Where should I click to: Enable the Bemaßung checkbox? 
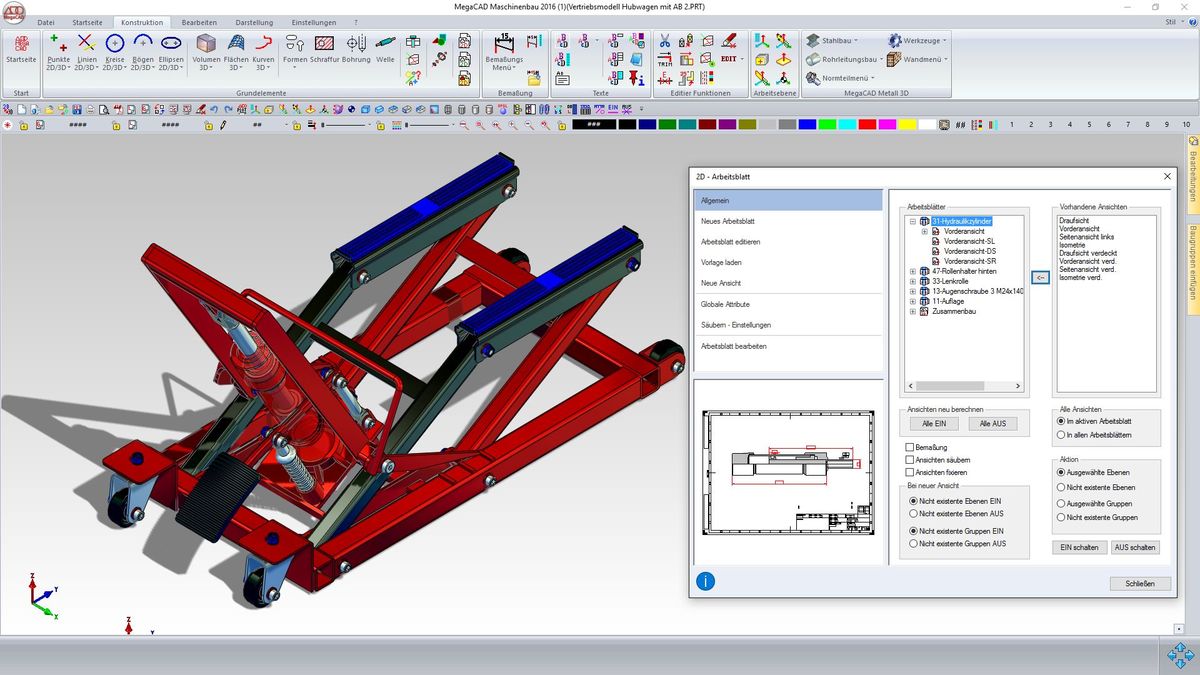click(x=909, y=447)
